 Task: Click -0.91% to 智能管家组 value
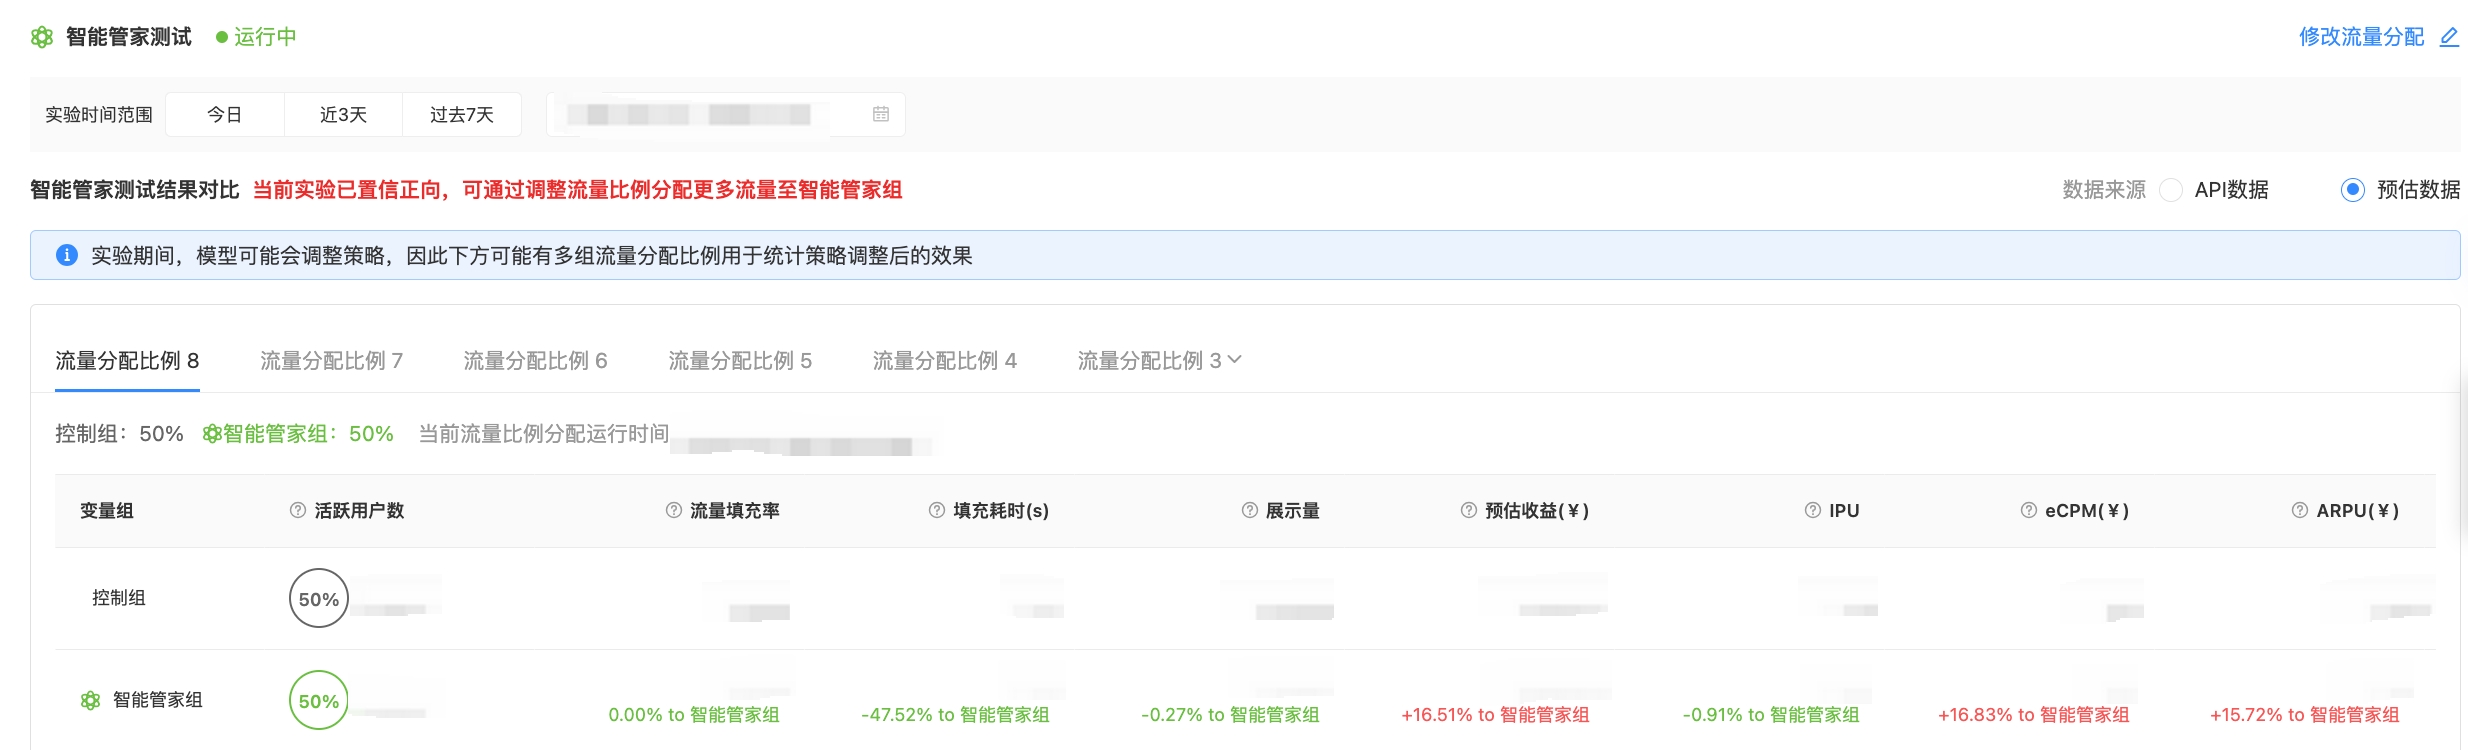(1771, 715)
